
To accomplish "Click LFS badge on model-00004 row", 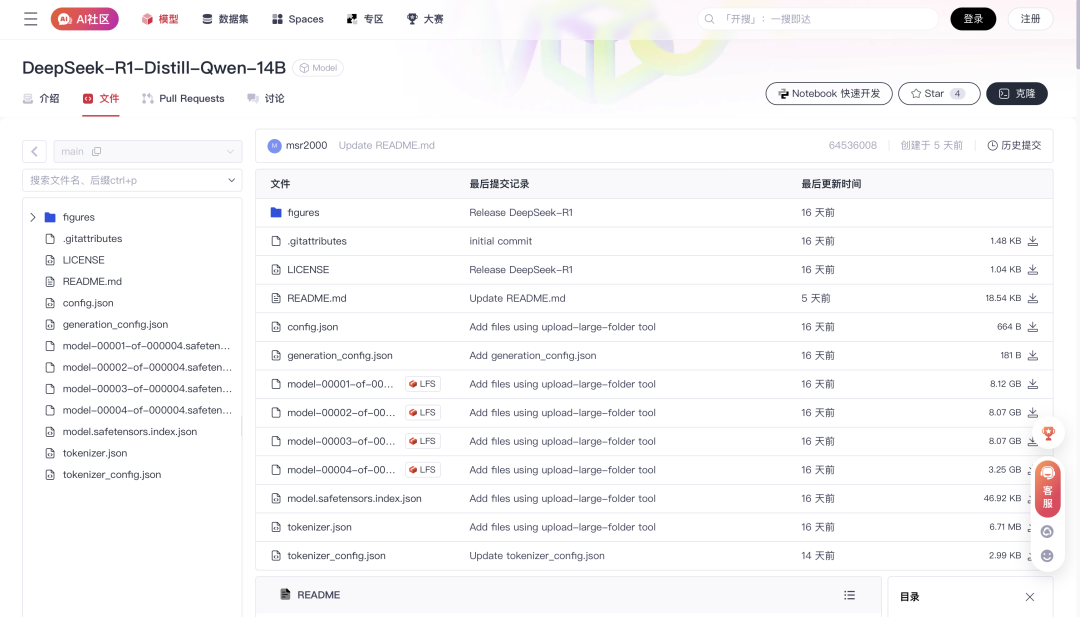I will (x=422, y=470).
